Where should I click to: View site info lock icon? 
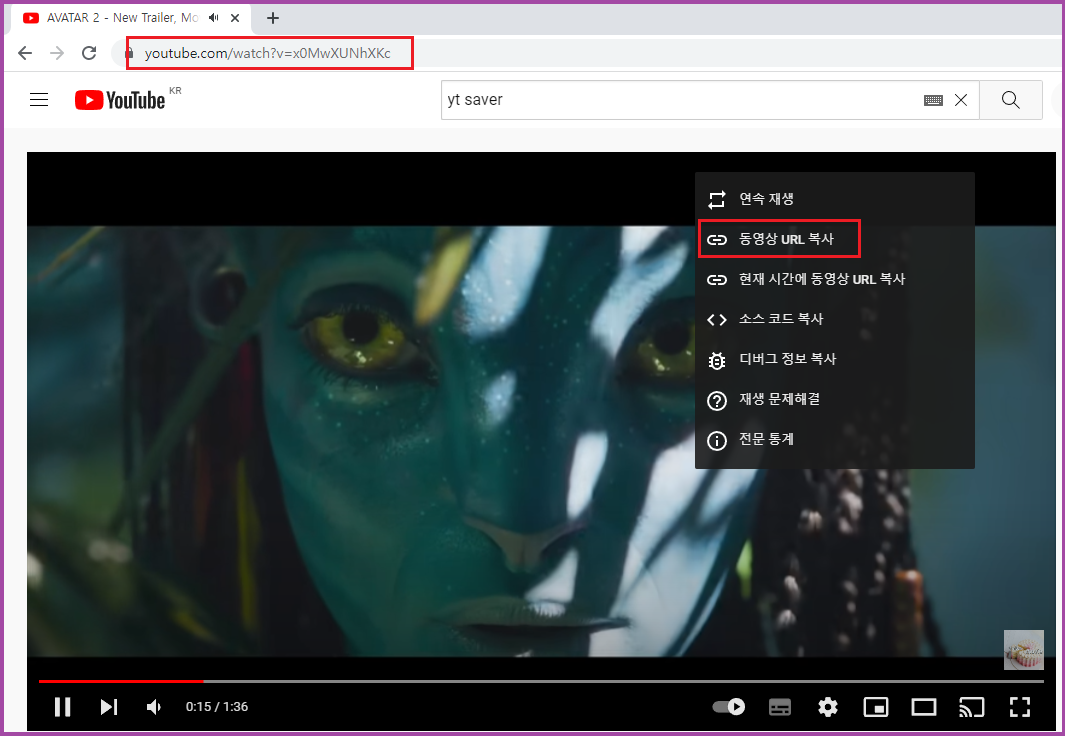[x=129, y=53]
